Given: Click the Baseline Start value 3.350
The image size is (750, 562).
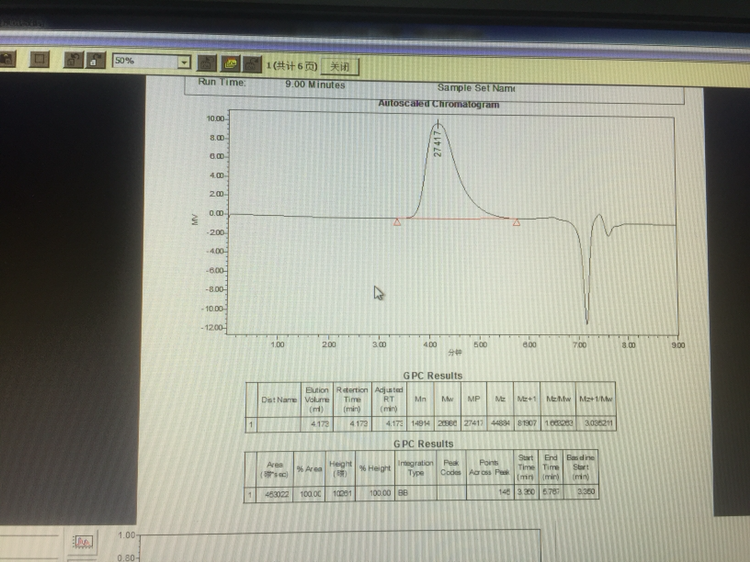Looking at the screenshot, I should (585, 491).
